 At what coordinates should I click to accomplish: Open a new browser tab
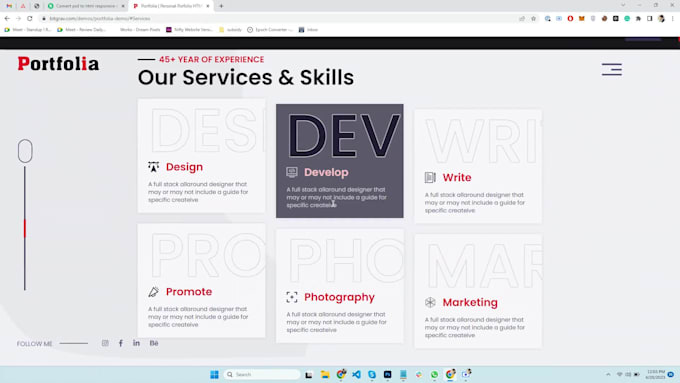(221, 6)
